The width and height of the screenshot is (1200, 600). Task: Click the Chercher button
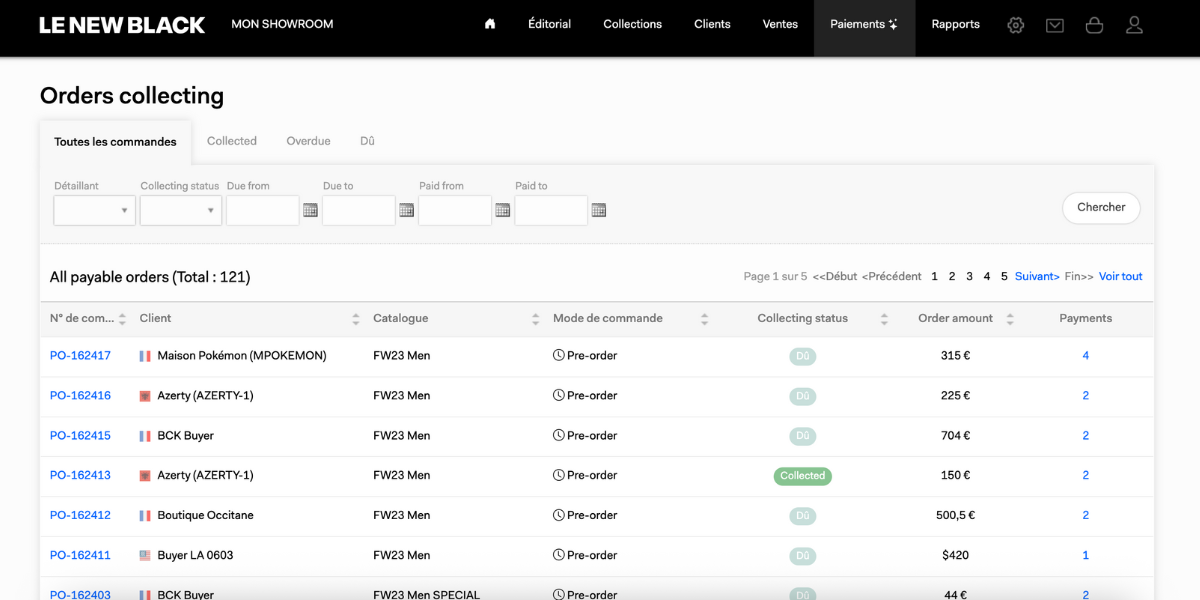1101,207
